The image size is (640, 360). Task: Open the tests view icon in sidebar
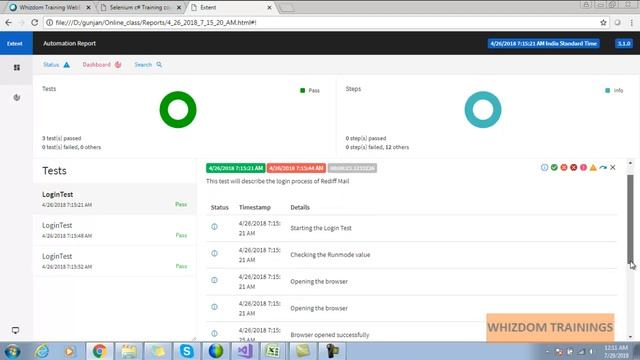click(x=17, y=68)
